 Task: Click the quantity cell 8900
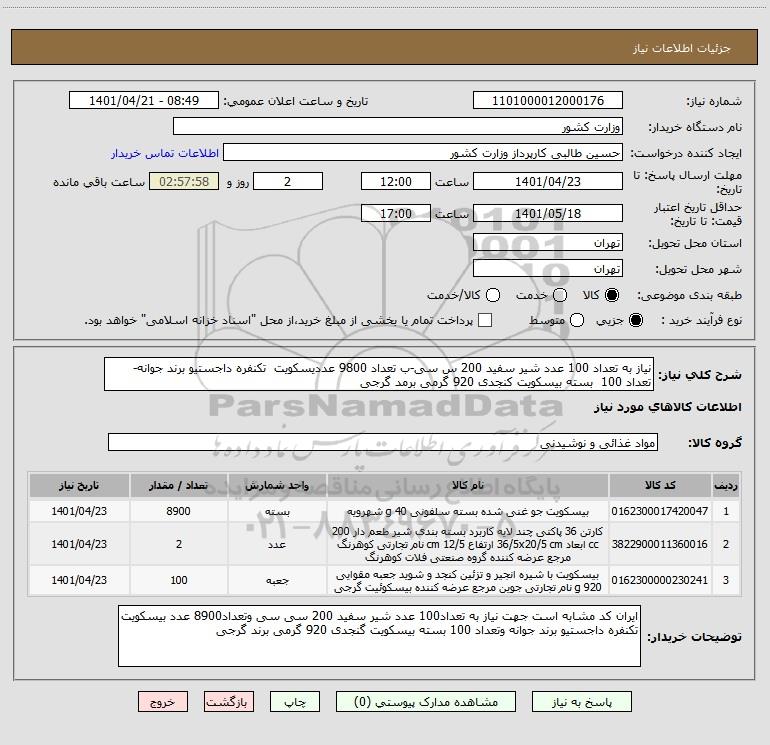(178, 511)
